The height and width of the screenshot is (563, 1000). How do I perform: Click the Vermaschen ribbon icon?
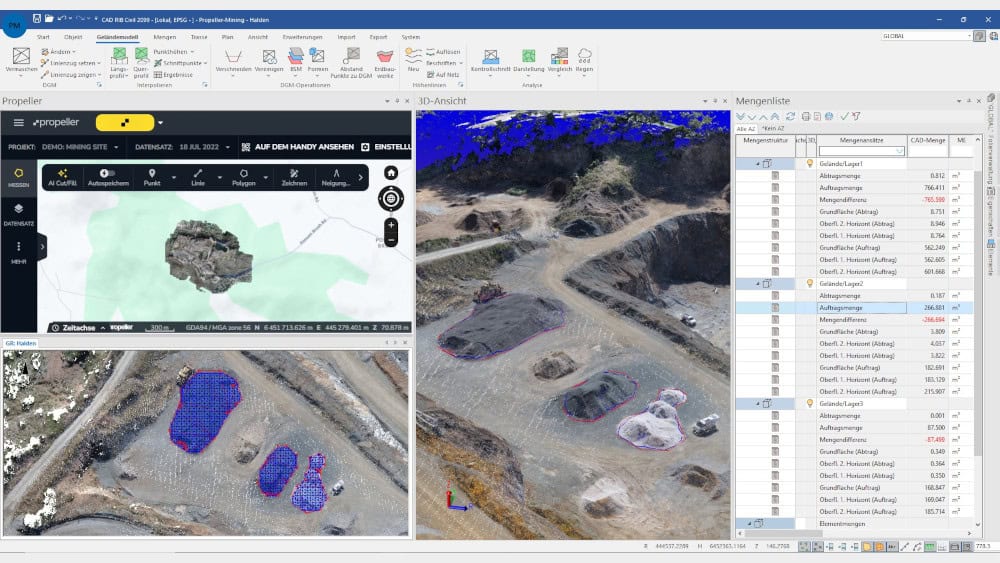point(21,56)
